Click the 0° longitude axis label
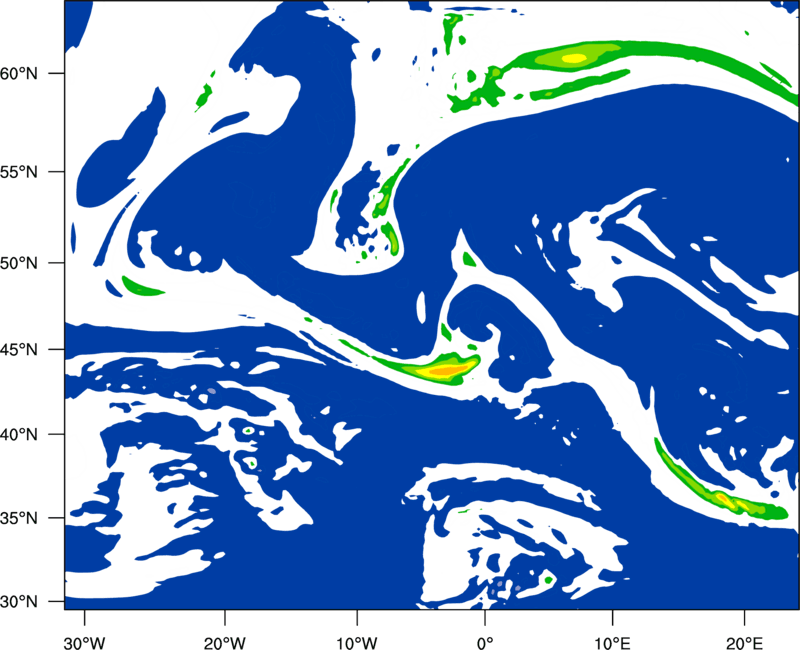The image size is (800, 650). (x=485, y=643)
